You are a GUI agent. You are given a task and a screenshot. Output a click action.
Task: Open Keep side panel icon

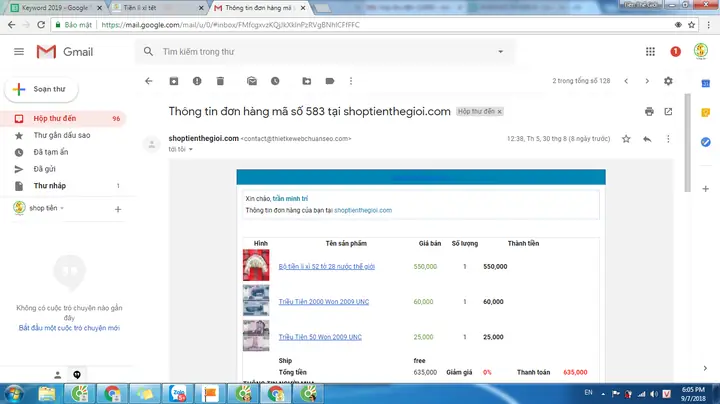coord(706,112)
